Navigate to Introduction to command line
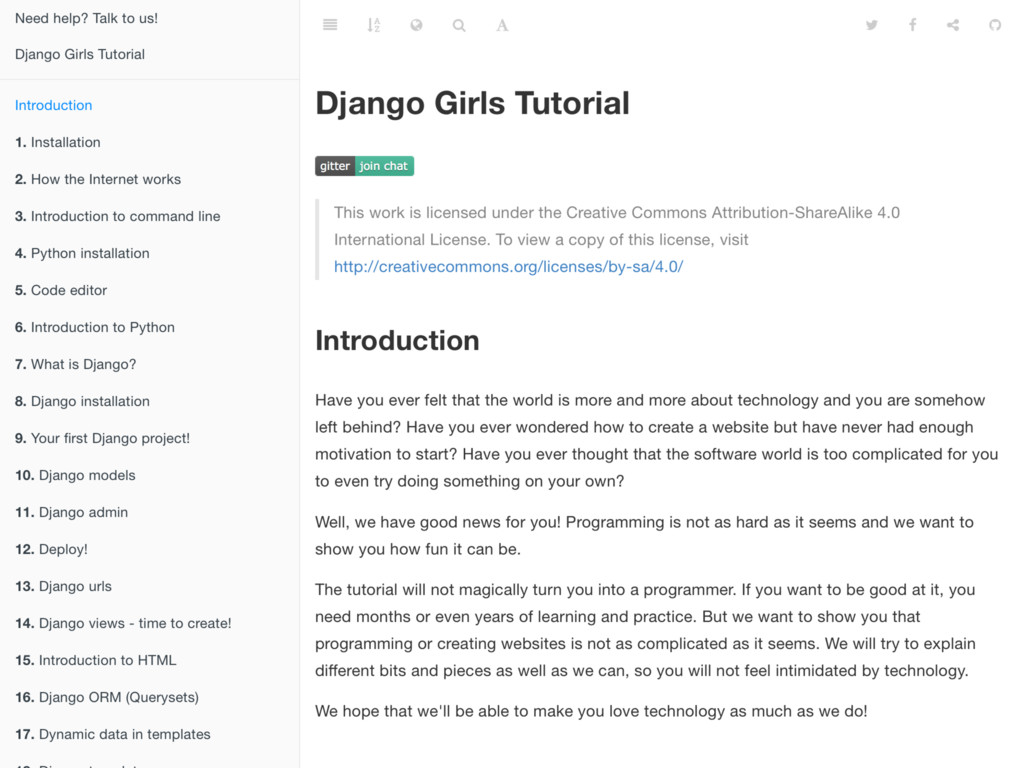The height and width of the screenshot is (768, 1024). [118, 216]
